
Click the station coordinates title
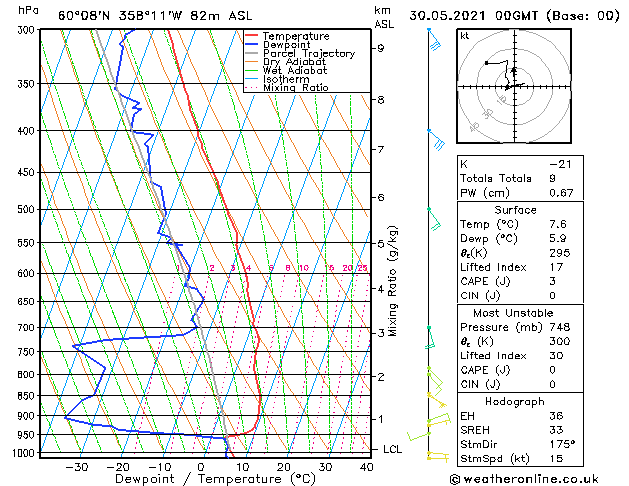[x=155, y=16]
